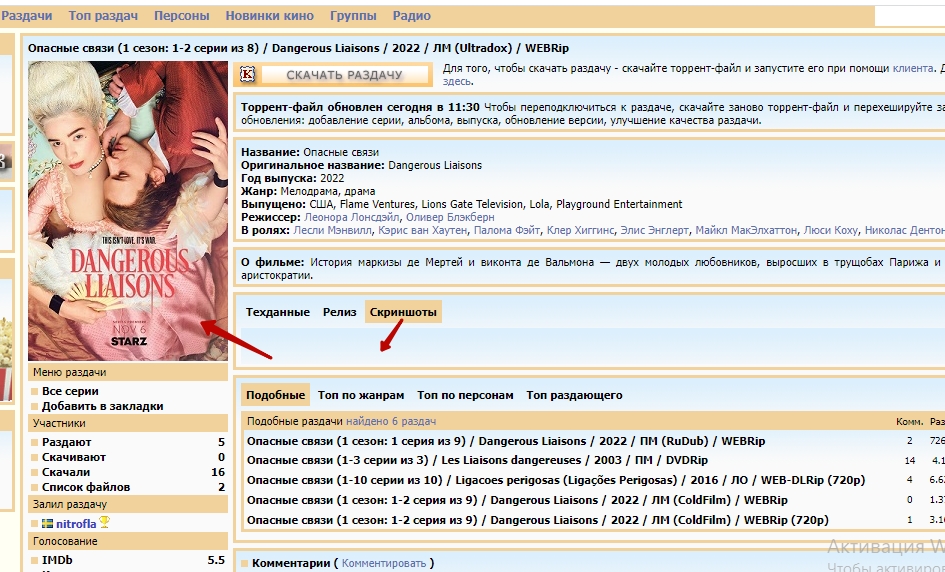Click the Все серии sidebar link
The width and height of the screenshot is (945, 572).
pos(70,391)
